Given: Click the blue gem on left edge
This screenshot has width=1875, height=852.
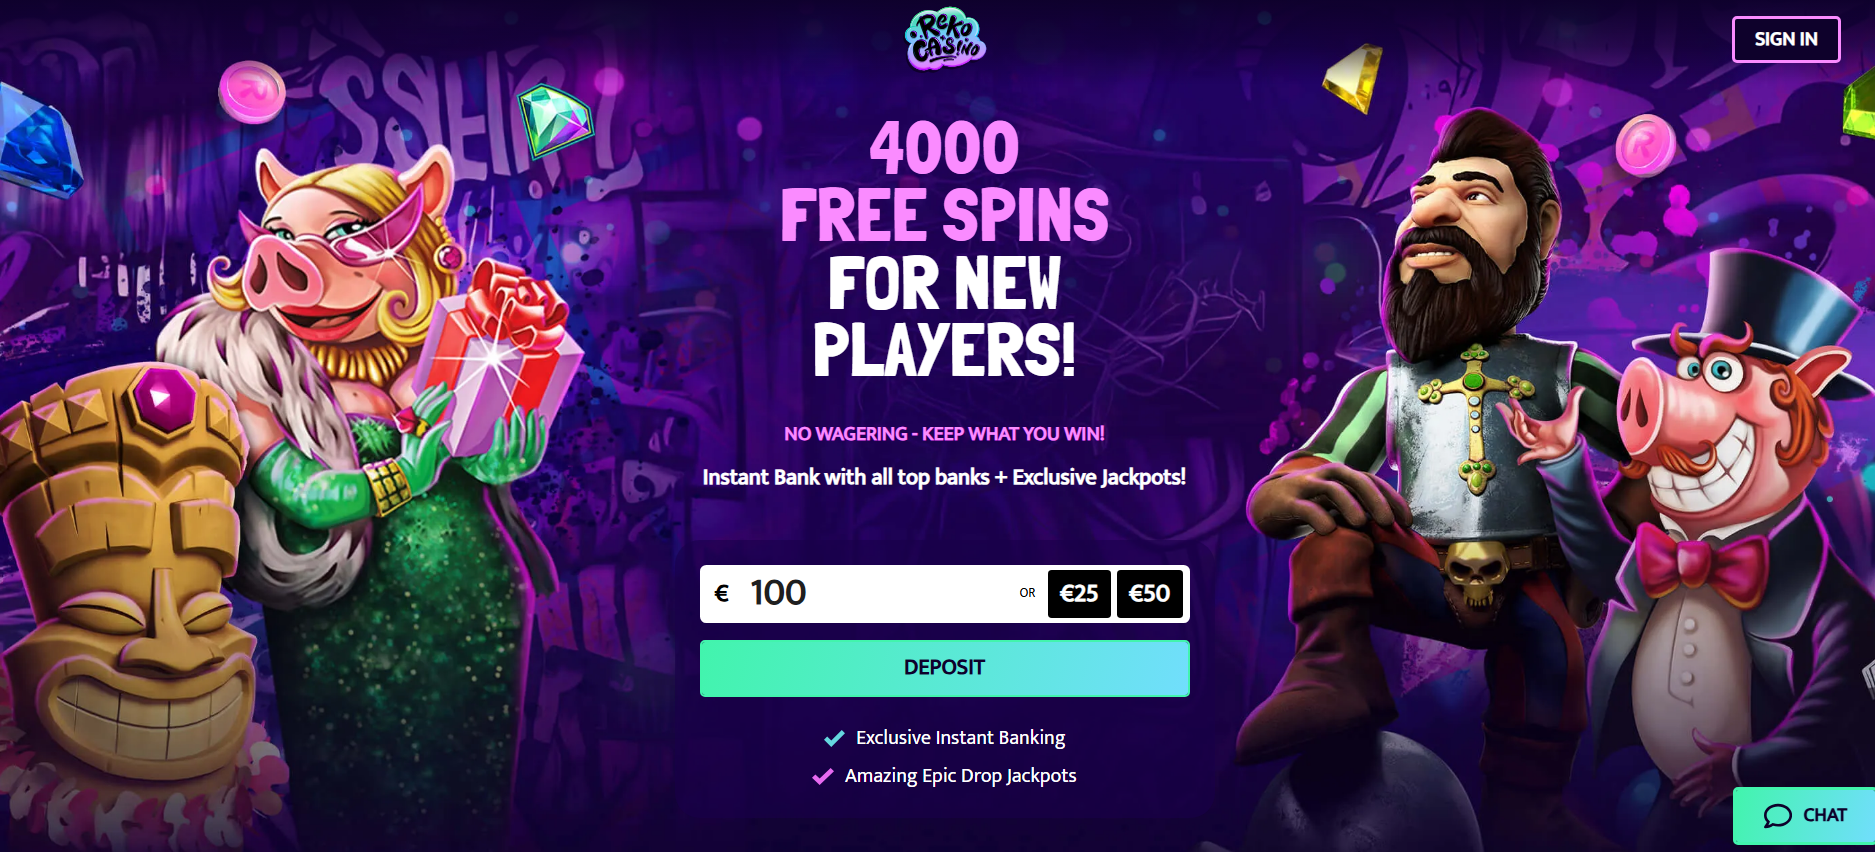Looking at the screenshot, I should coord(36,140).
